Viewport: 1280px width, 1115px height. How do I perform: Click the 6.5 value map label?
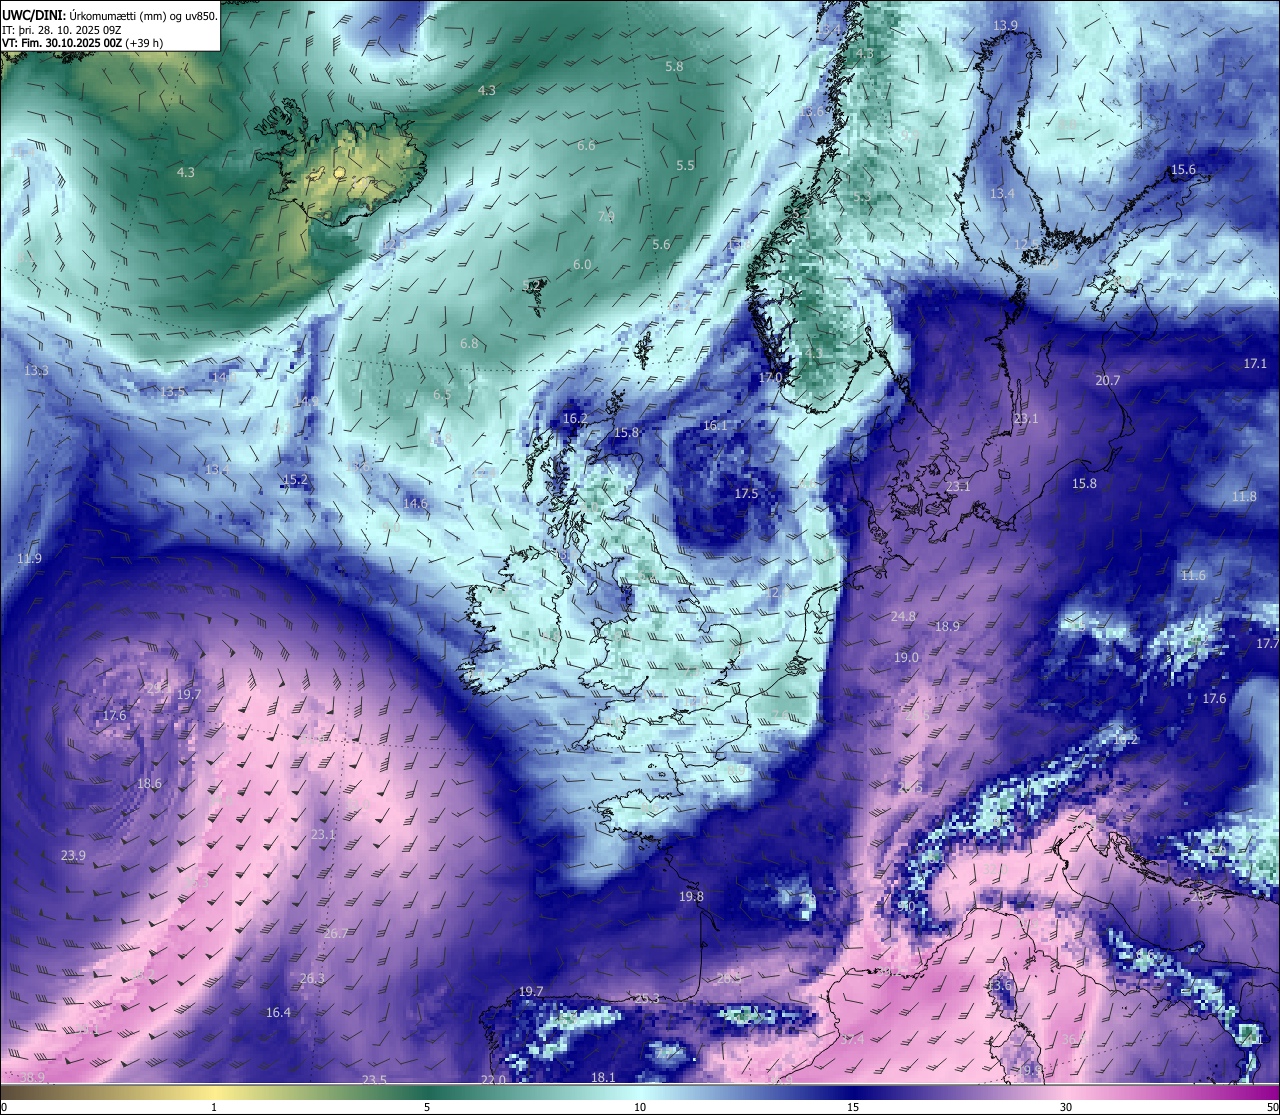pyautogui.click(x=442, y=395)
